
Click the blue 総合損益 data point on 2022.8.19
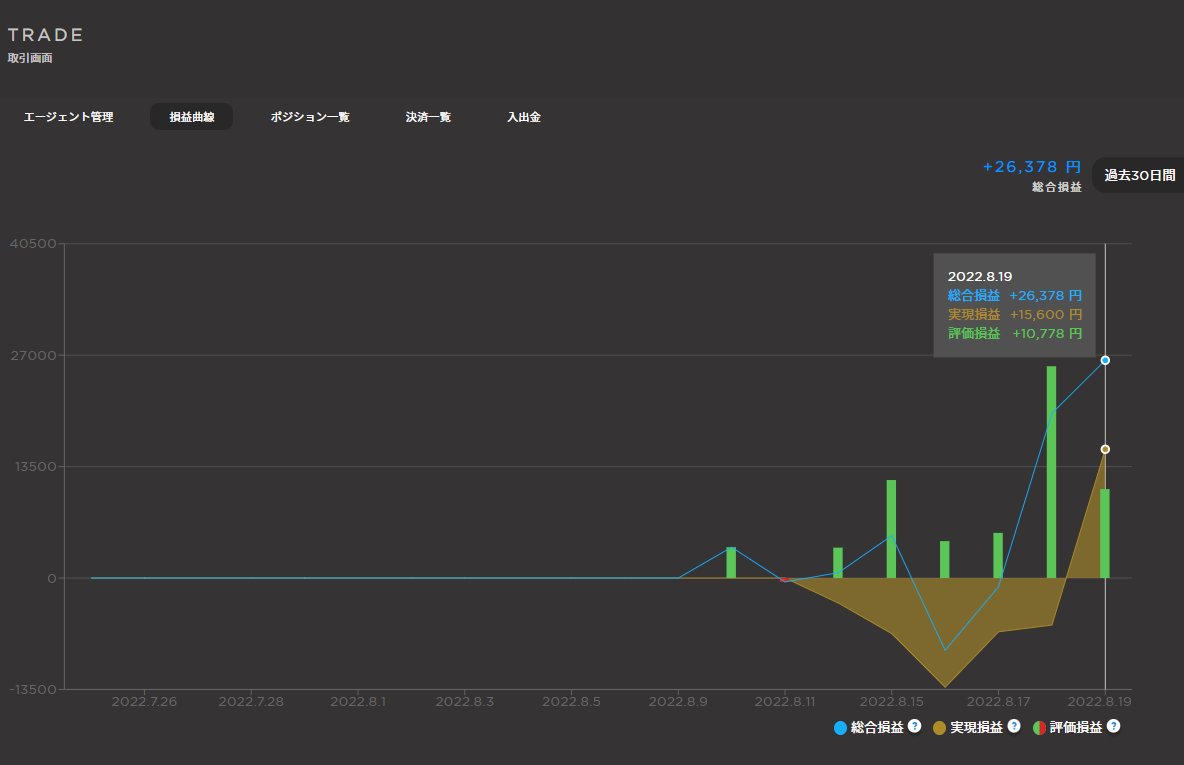(1105, 360)
